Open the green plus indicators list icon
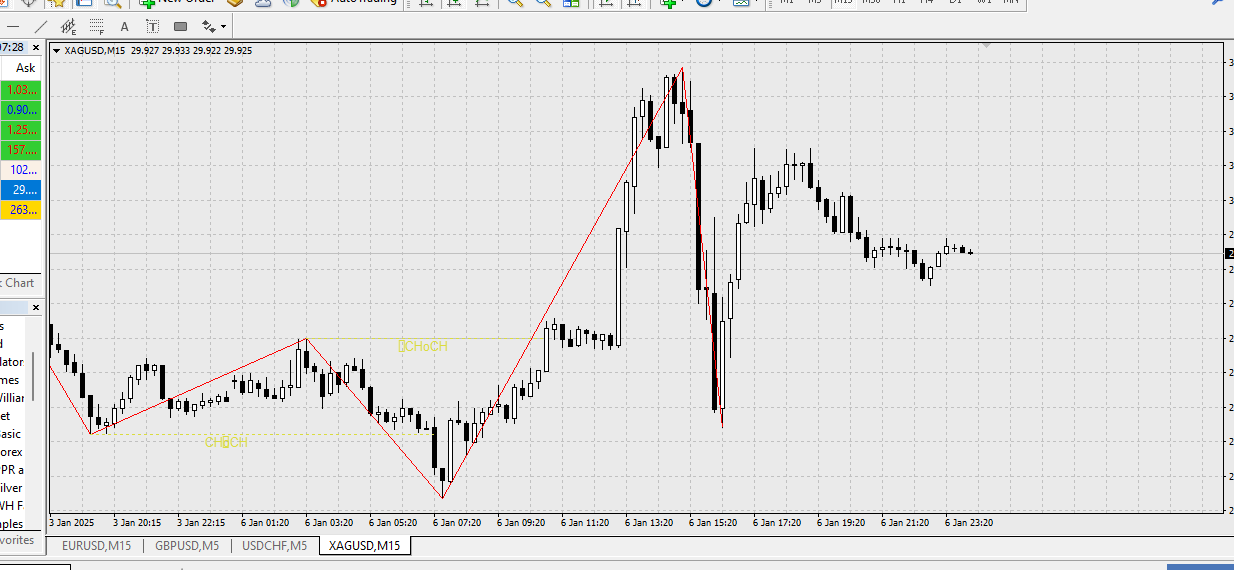The width and height of the screenshot is (1234, 570). point(668,3)
